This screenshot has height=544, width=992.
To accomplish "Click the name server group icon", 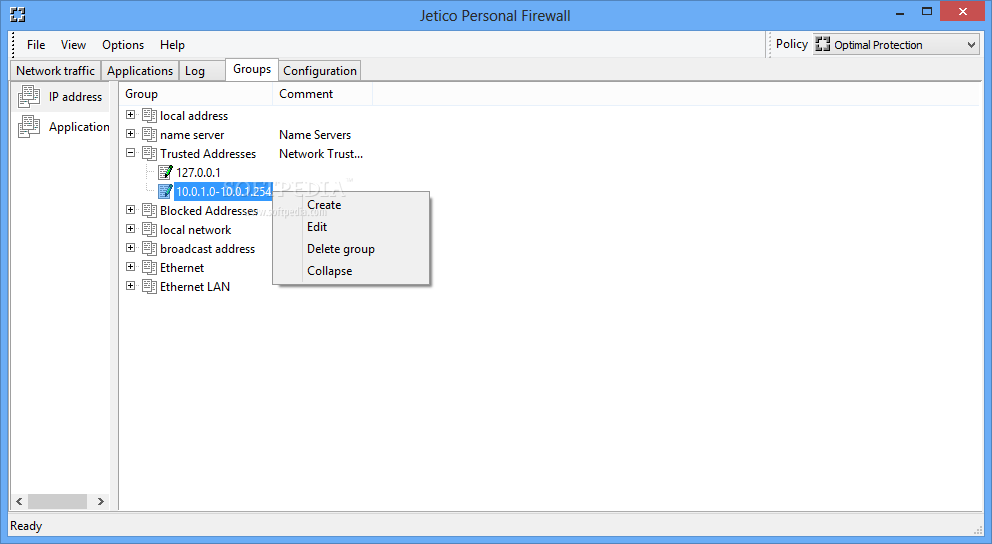I will coord(149,134).
